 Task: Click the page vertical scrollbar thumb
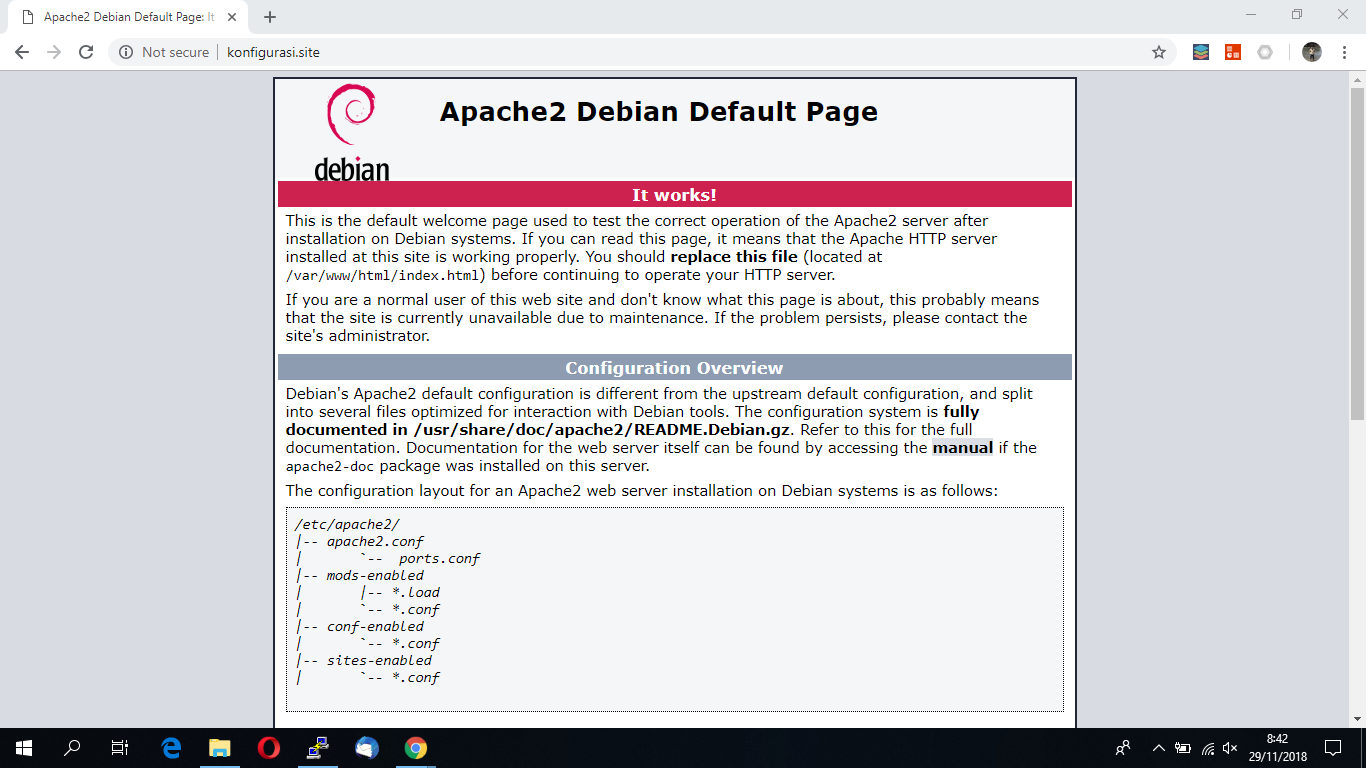pos(1357,253)
